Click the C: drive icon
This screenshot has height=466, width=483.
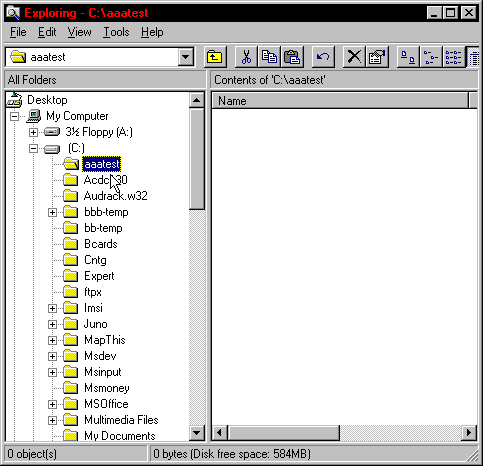[x=52, y=148]
